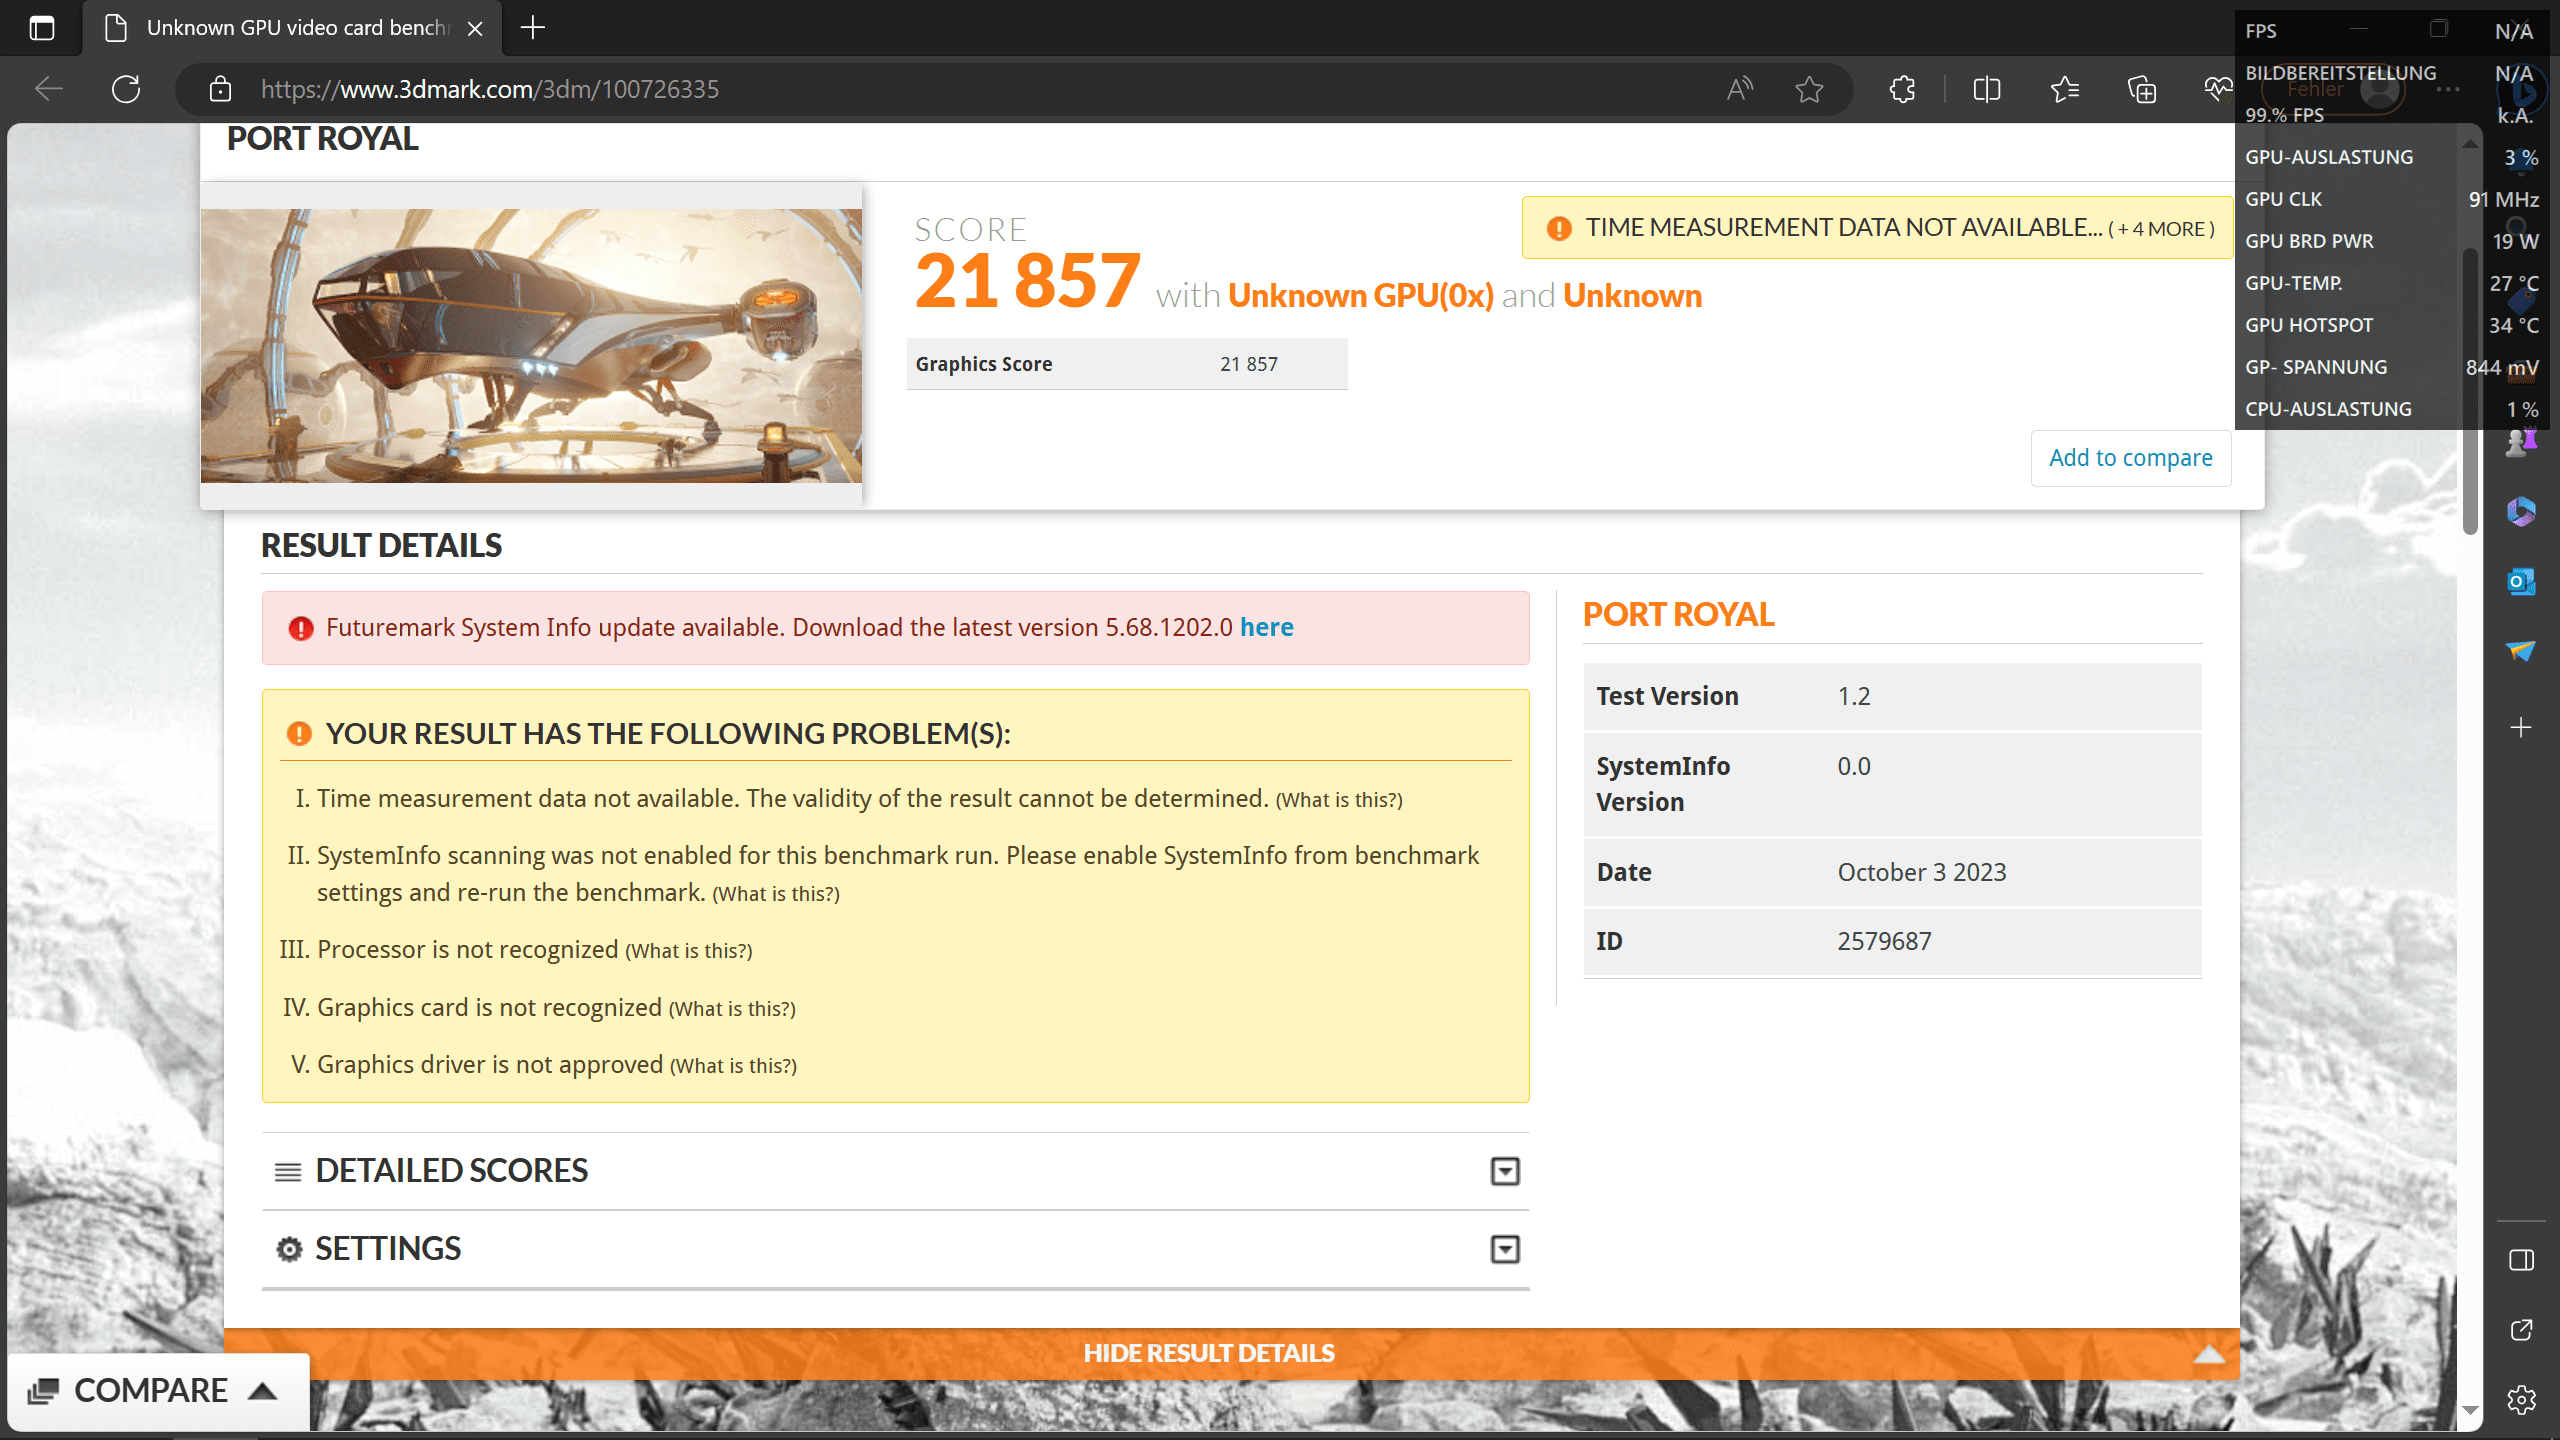Click the CPU-AUSLASTUNG overlay row

[x=2391, y=409]
